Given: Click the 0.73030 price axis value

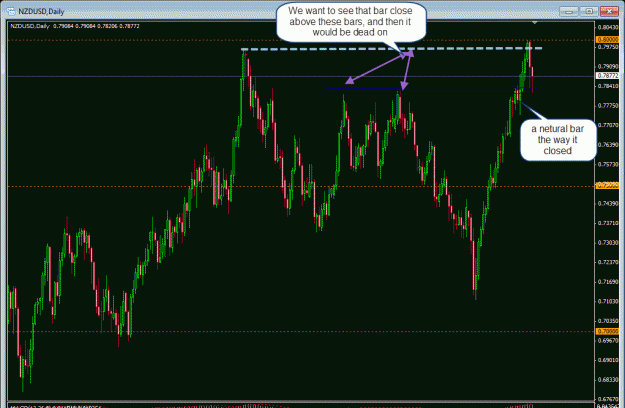Looking at the screenshot, I should 607,243.
